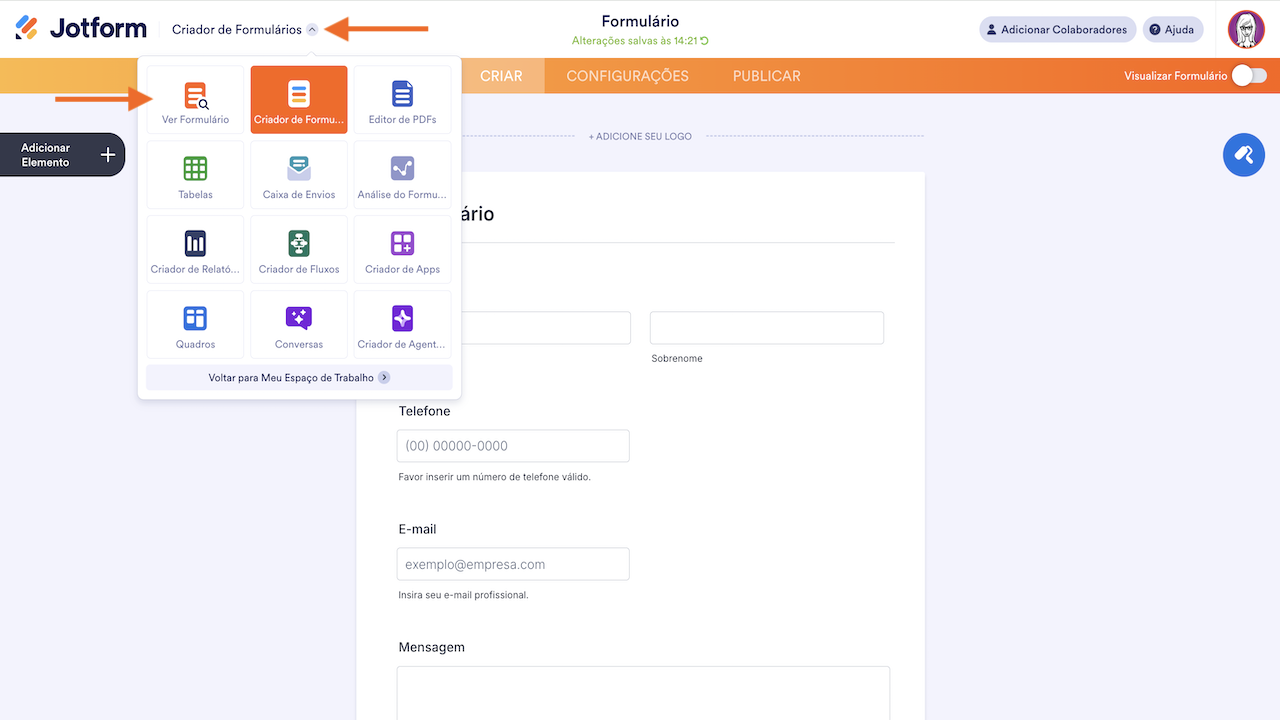Image resolution: width=1280 pixels, height=720 pixels.
Task: Click 'Insira seu e-mail profissional' hint
Action: click(463, 595)
